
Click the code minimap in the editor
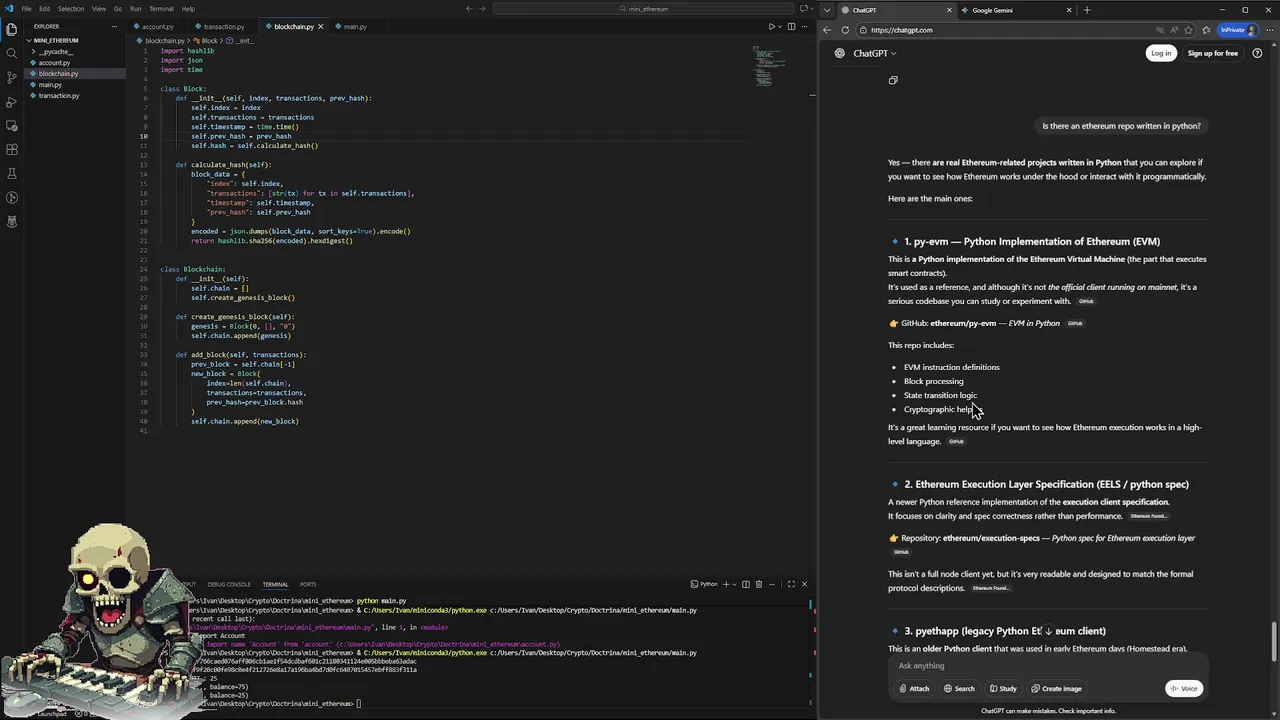click(x=766, y=67)
